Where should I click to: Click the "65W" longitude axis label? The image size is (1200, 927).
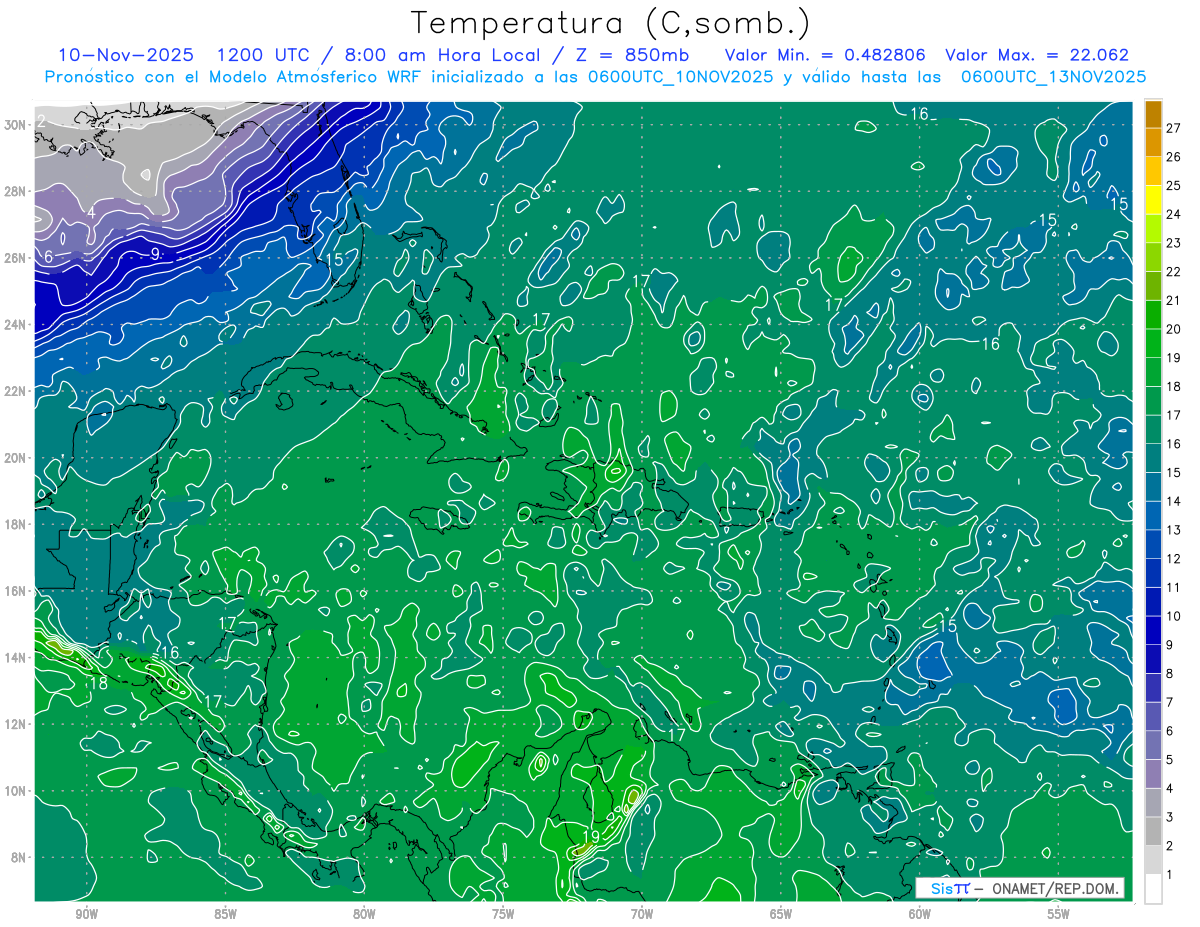click(781, 915)
